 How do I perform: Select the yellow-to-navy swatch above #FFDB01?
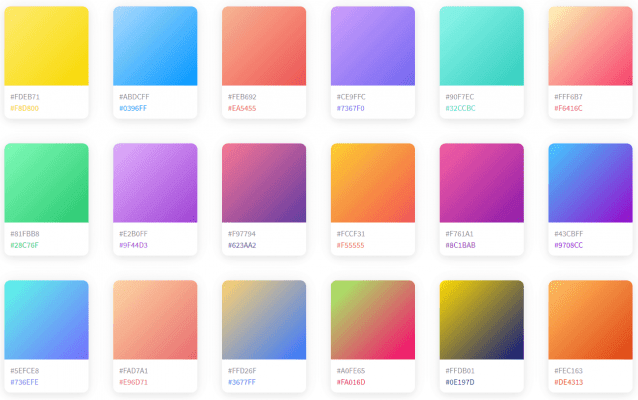coord(482,320)
